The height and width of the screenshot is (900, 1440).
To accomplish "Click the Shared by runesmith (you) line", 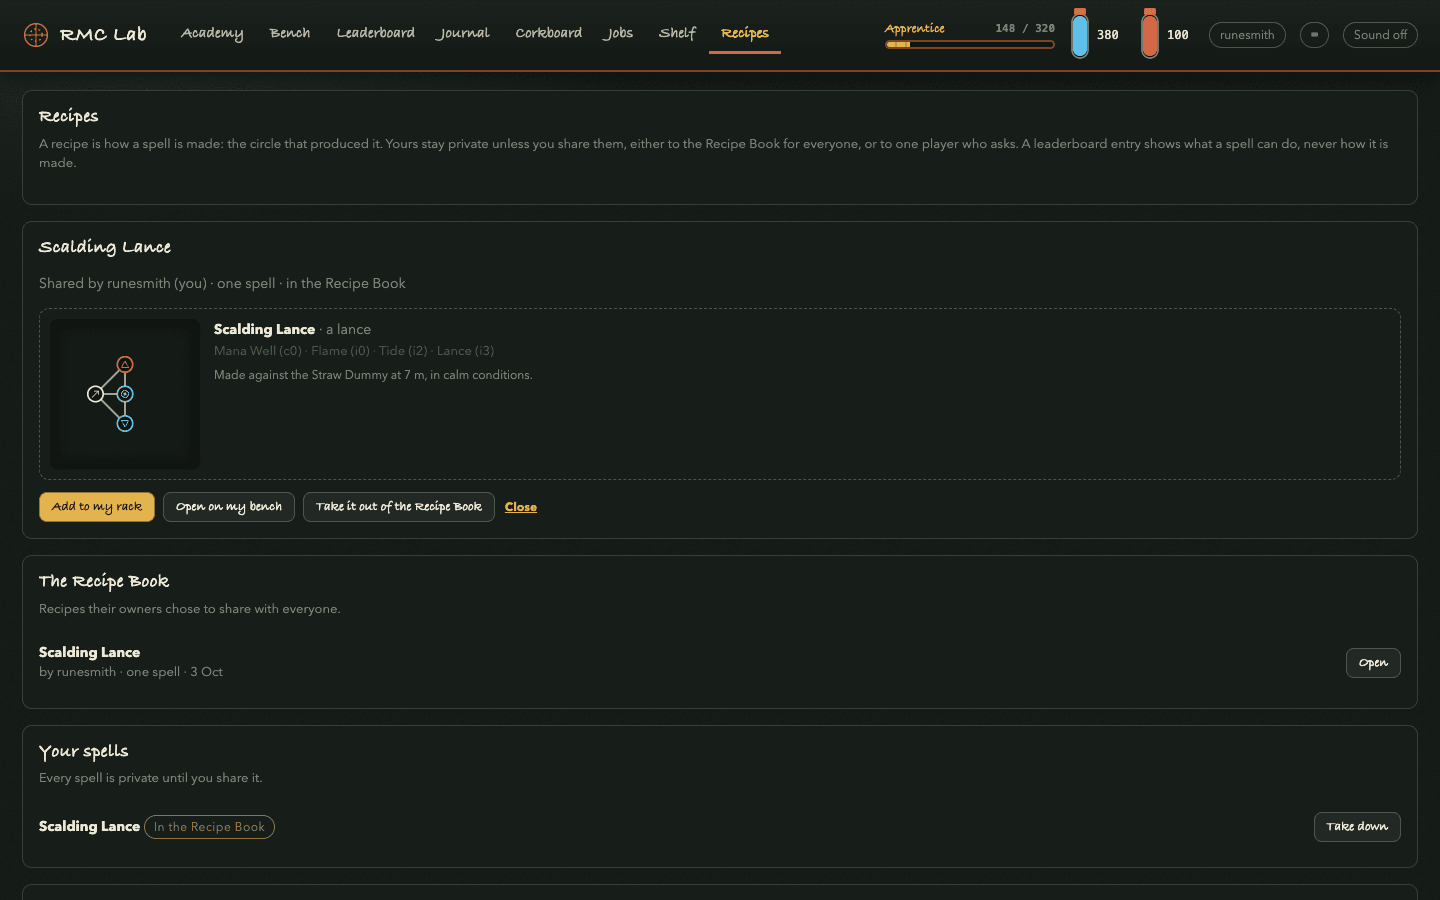I will [x=222, y=283].
